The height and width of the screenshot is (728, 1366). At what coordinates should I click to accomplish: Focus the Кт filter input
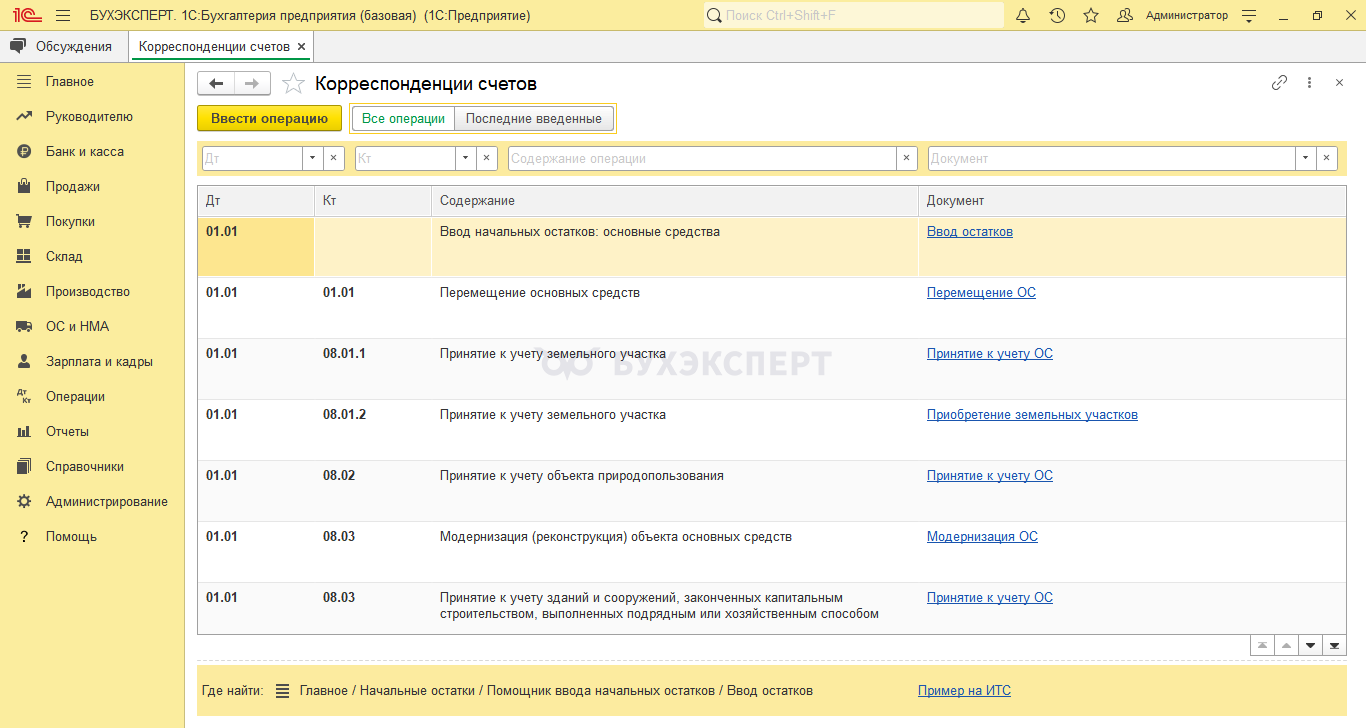405,158
